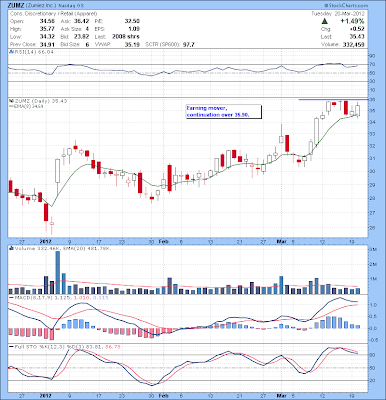The image size is (386, 400).
Task: Click the last white candlestick on the chart
Action: [x=358, y=109]
